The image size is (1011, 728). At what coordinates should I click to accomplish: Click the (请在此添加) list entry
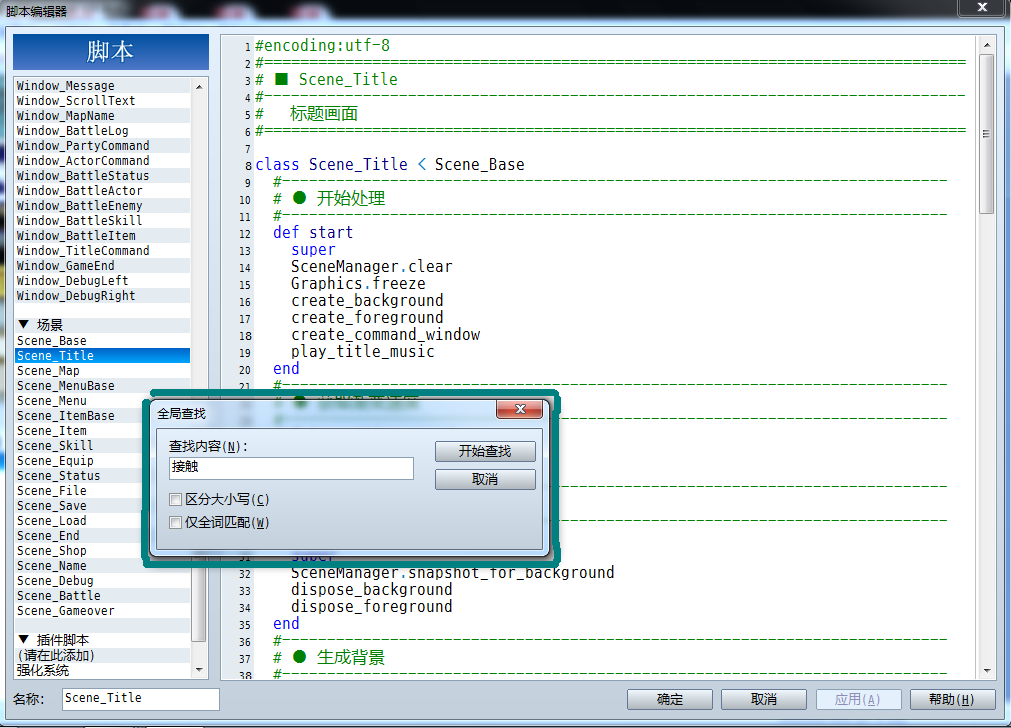coord(103,655)
